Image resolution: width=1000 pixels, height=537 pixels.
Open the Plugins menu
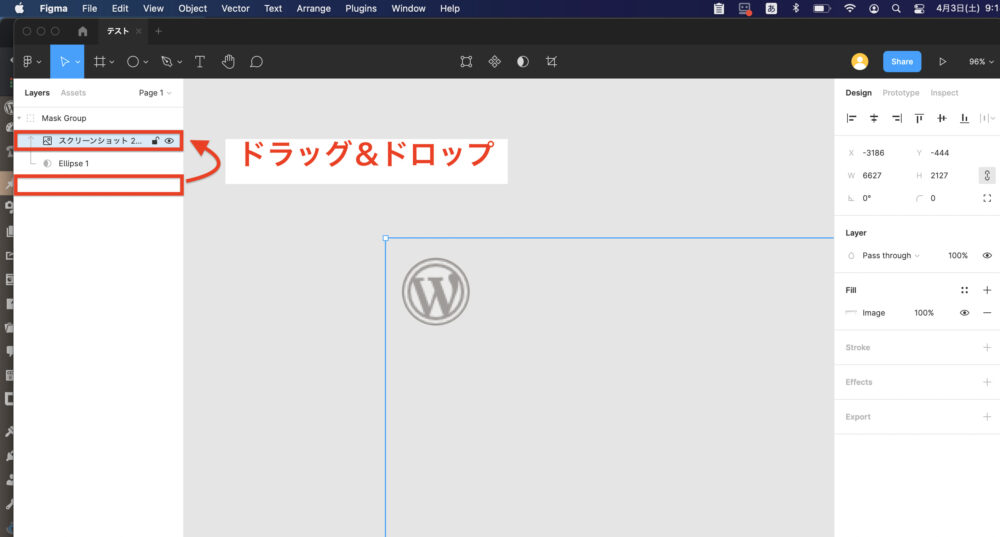(x=361, y=8)
